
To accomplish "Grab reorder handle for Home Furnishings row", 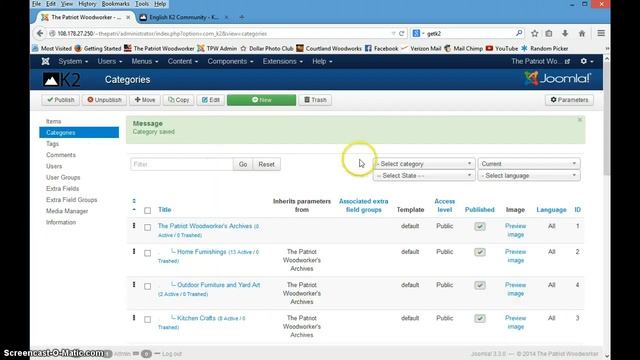I will point(134,251).
